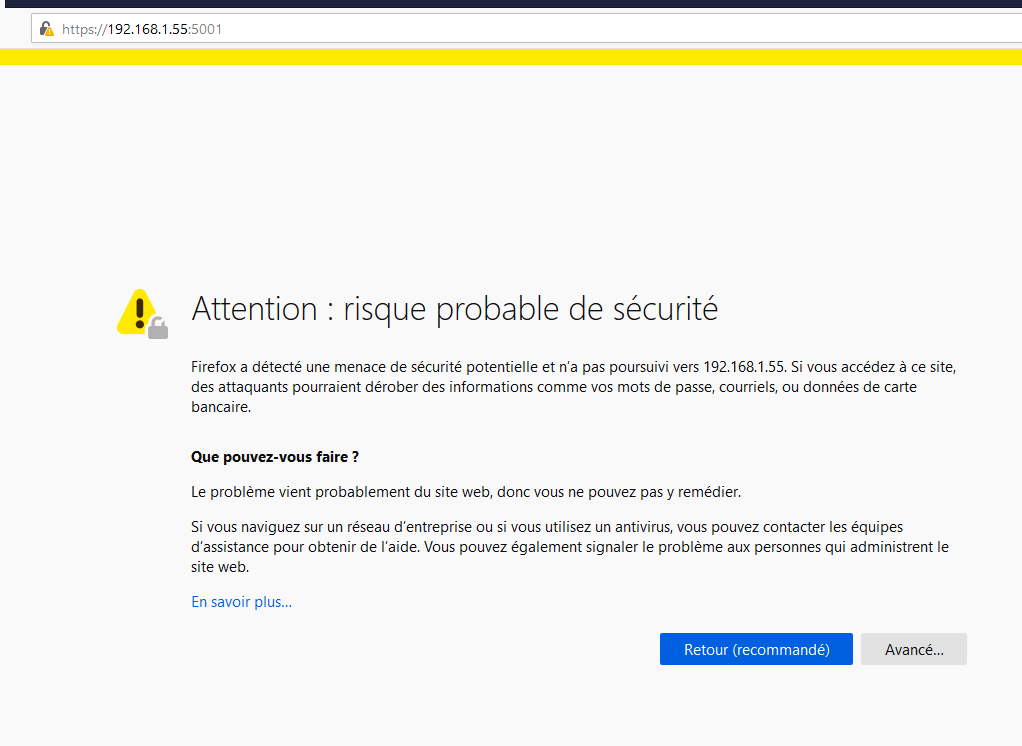Click the yellow warning stripe below address bar
Viewport: 1022px width, 746px height.
[x=511, y=57]
